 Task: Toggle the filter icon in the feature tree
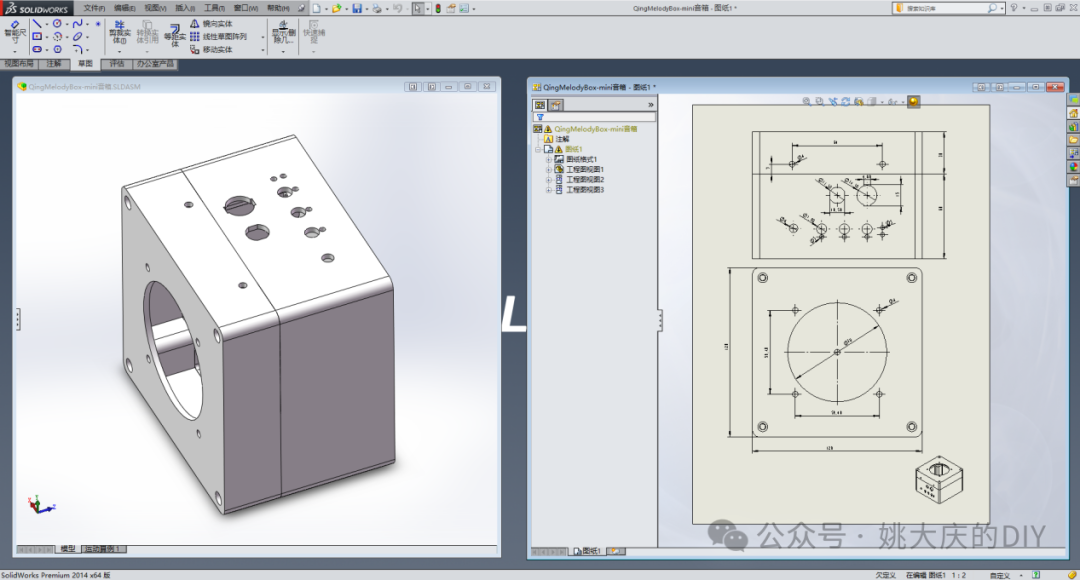[x=540, y=117]
